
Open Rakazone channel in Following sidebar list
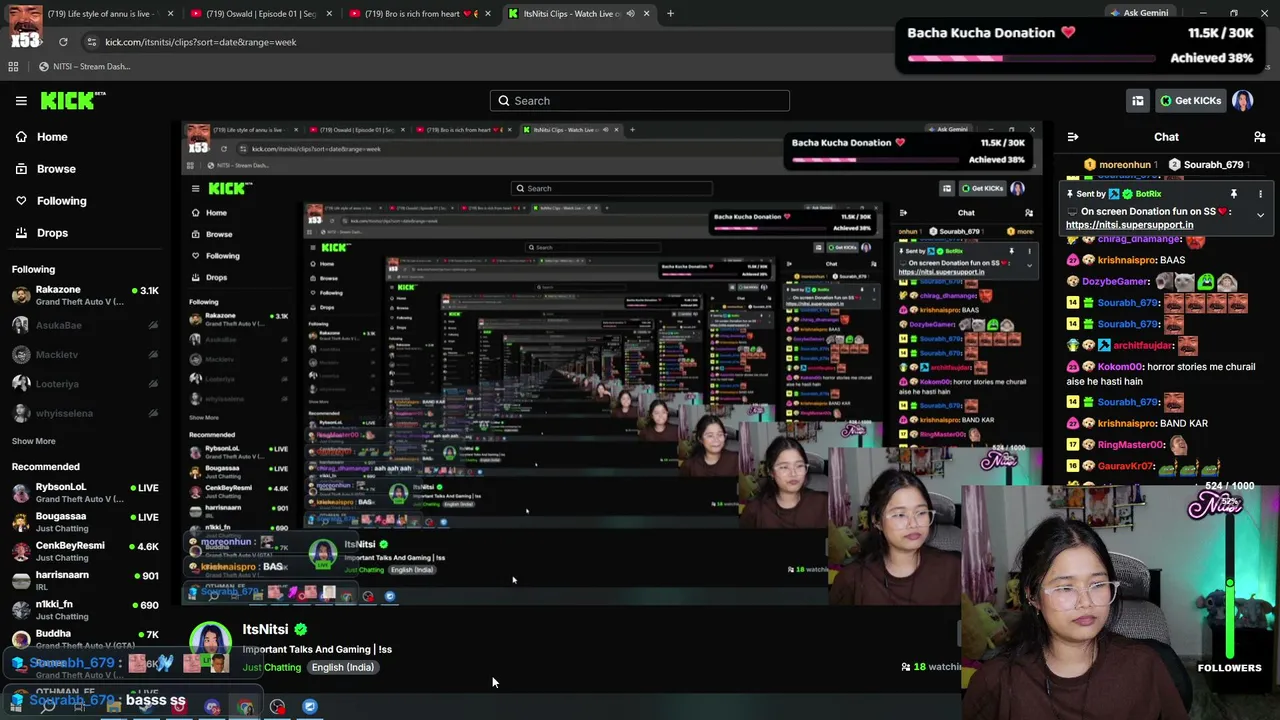tap(85, 296)
